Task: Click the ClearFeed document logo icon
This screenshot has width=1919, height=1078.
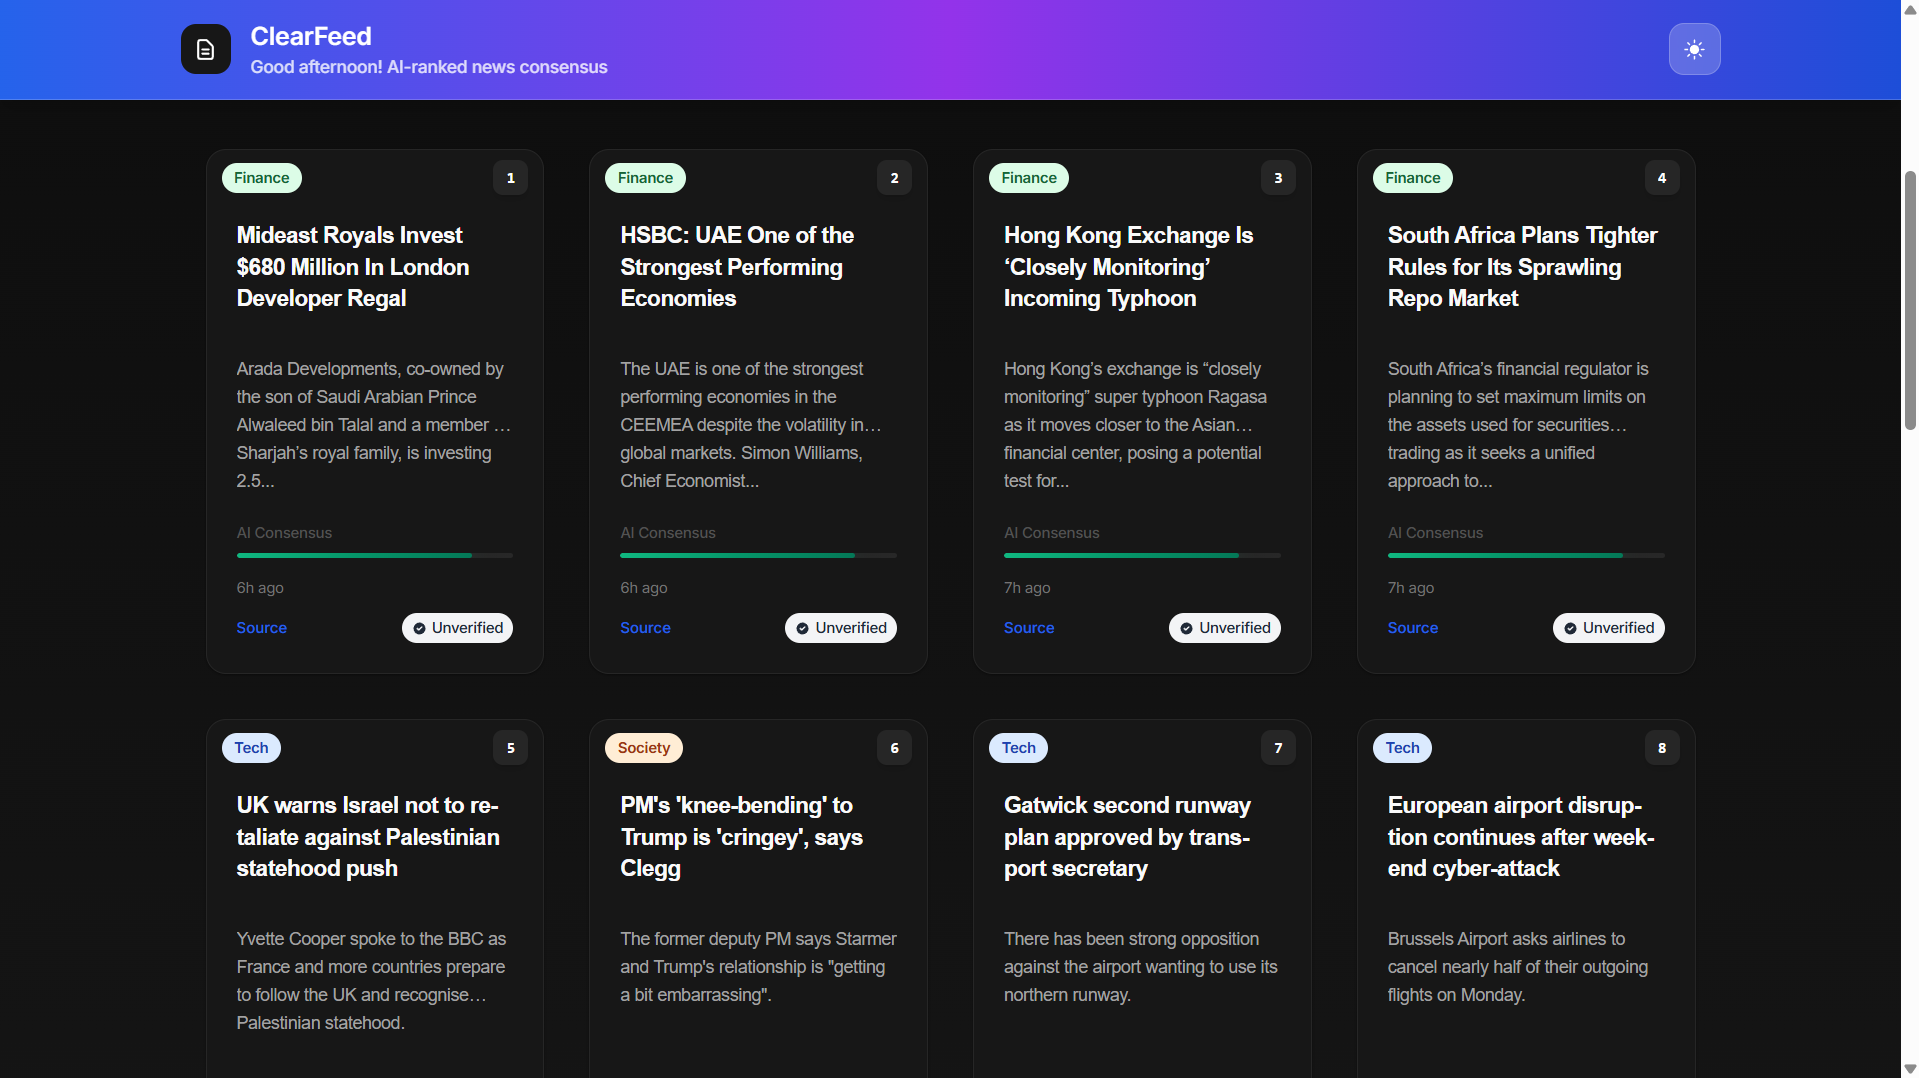Action: 205,49
